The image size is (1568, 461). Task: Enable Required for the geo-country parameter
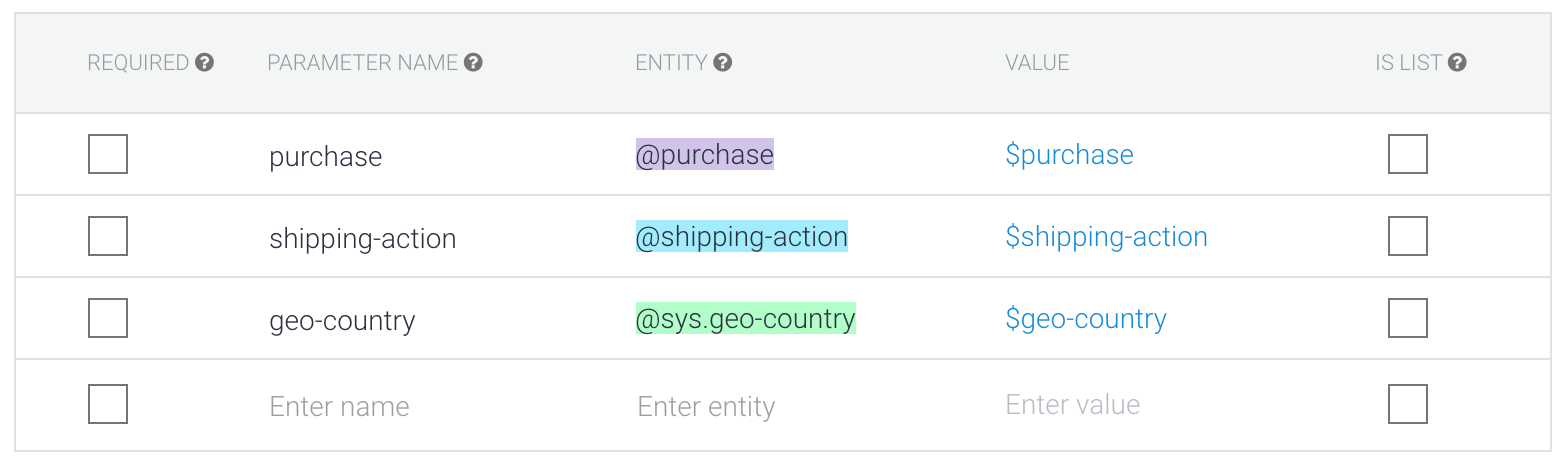108,318
